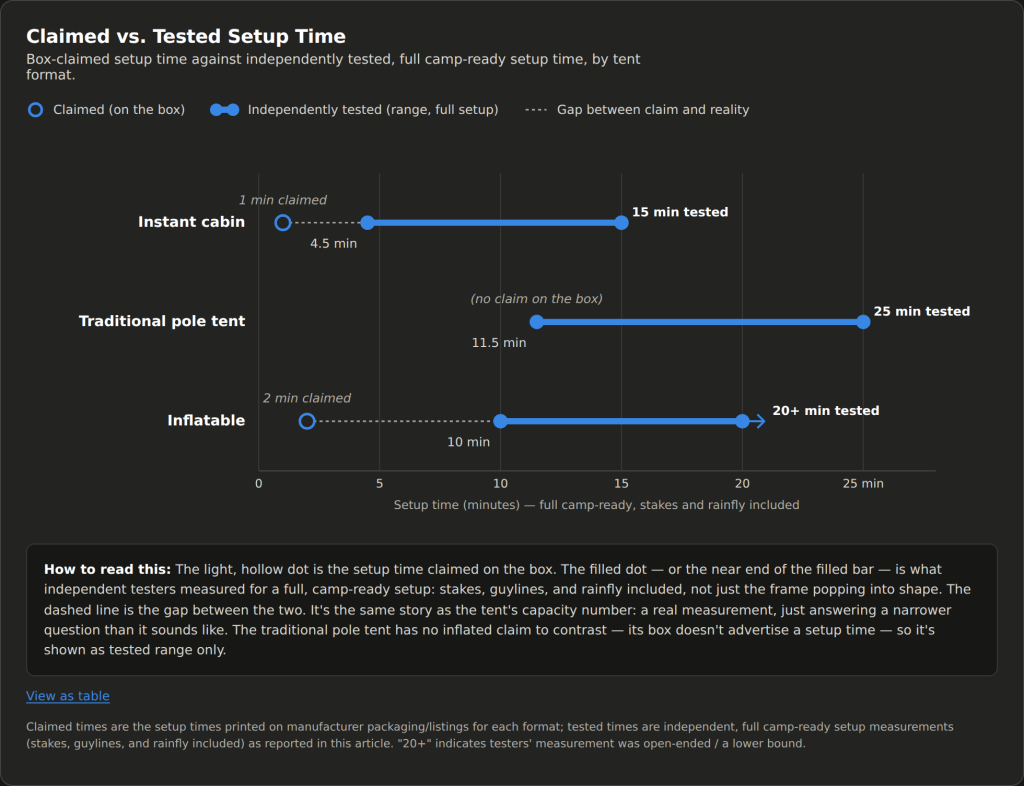Click the Inflatable tested range bar

pyautogui.click(x=621, y=421)
